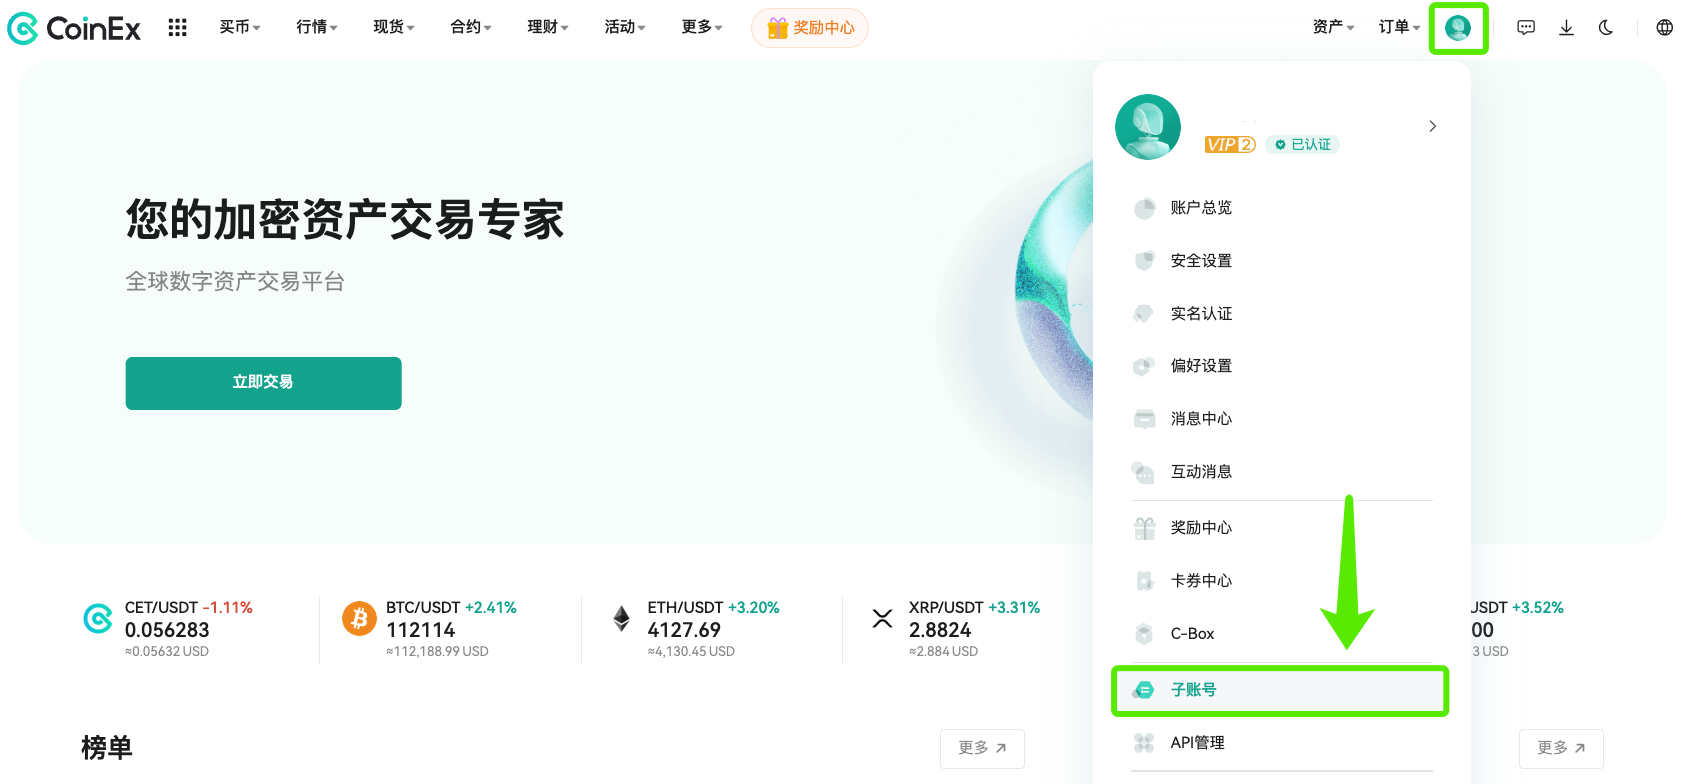1682x784 pixels.
Task: Expand the 现货 dropdown
Action: [x=394, y=27]
